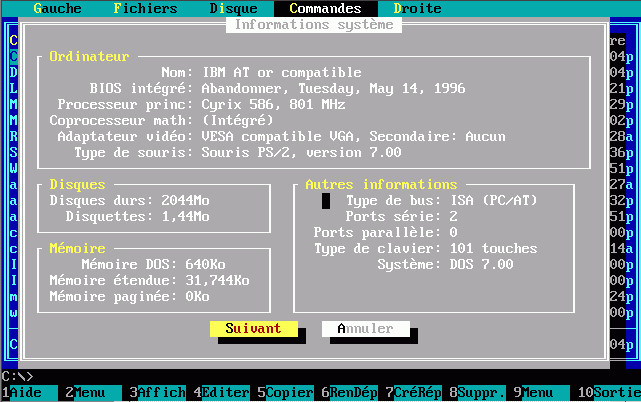The image size is (641, 402).
Task: Open the Droite menu
Action: point(417,8)
